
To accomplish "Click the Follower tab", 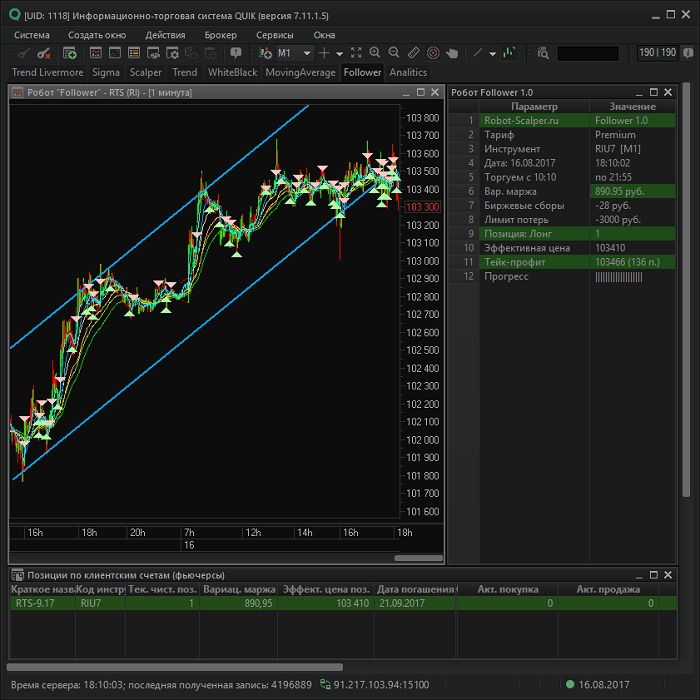I will click(362, 72).
